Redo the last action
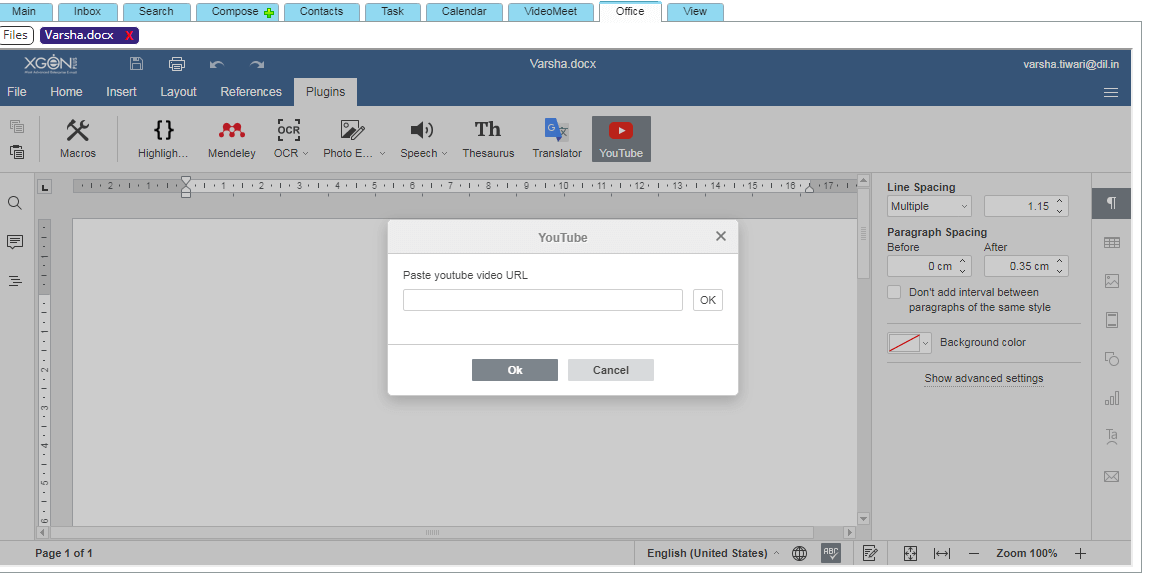1150x580 pixels. [257, 65]
